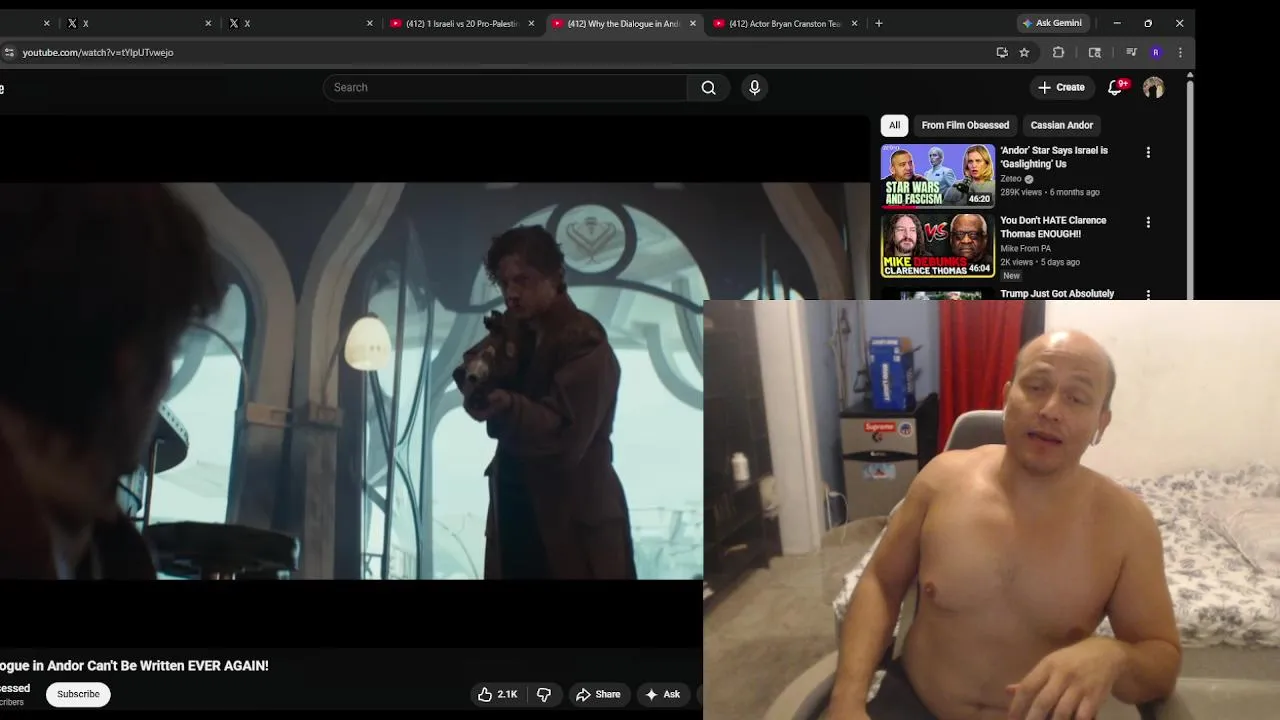Click Ask Gemini in the title bar
The height and width of the screenshot is (720, 1280).
point(1051,23)
